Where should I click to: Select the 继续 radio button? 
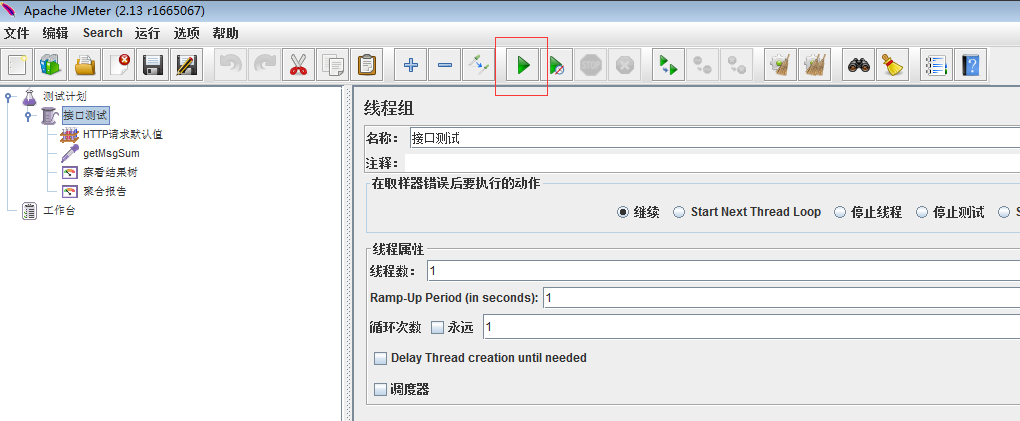623,212
